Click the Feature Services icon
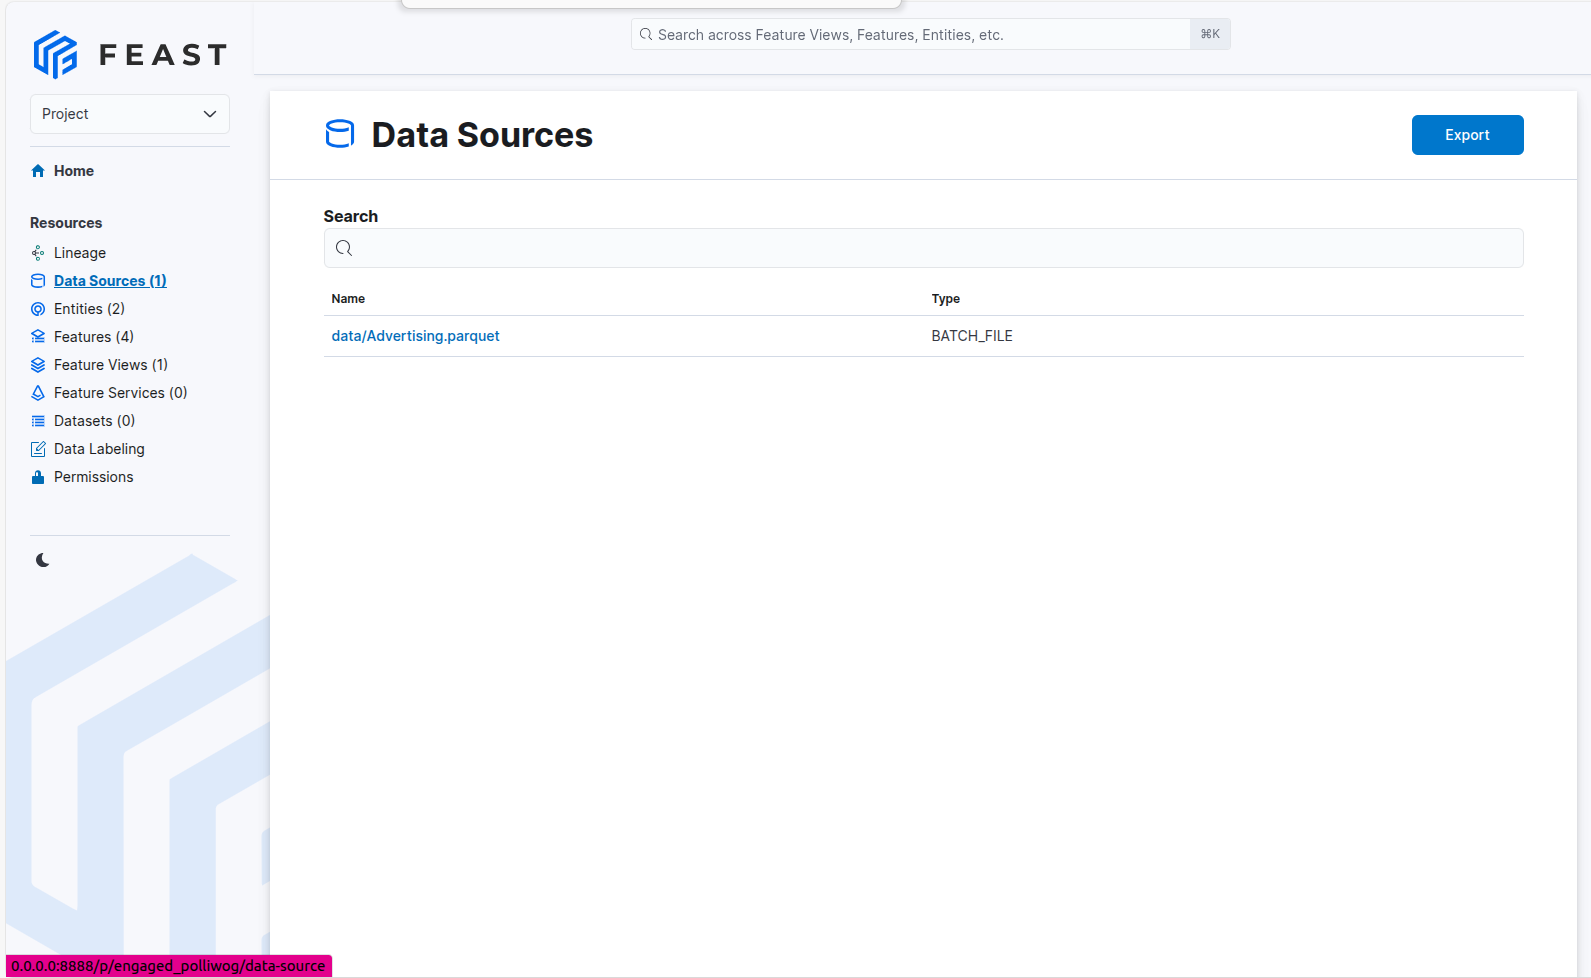This screenshot has height=978, width=1591. pos(38,393)
